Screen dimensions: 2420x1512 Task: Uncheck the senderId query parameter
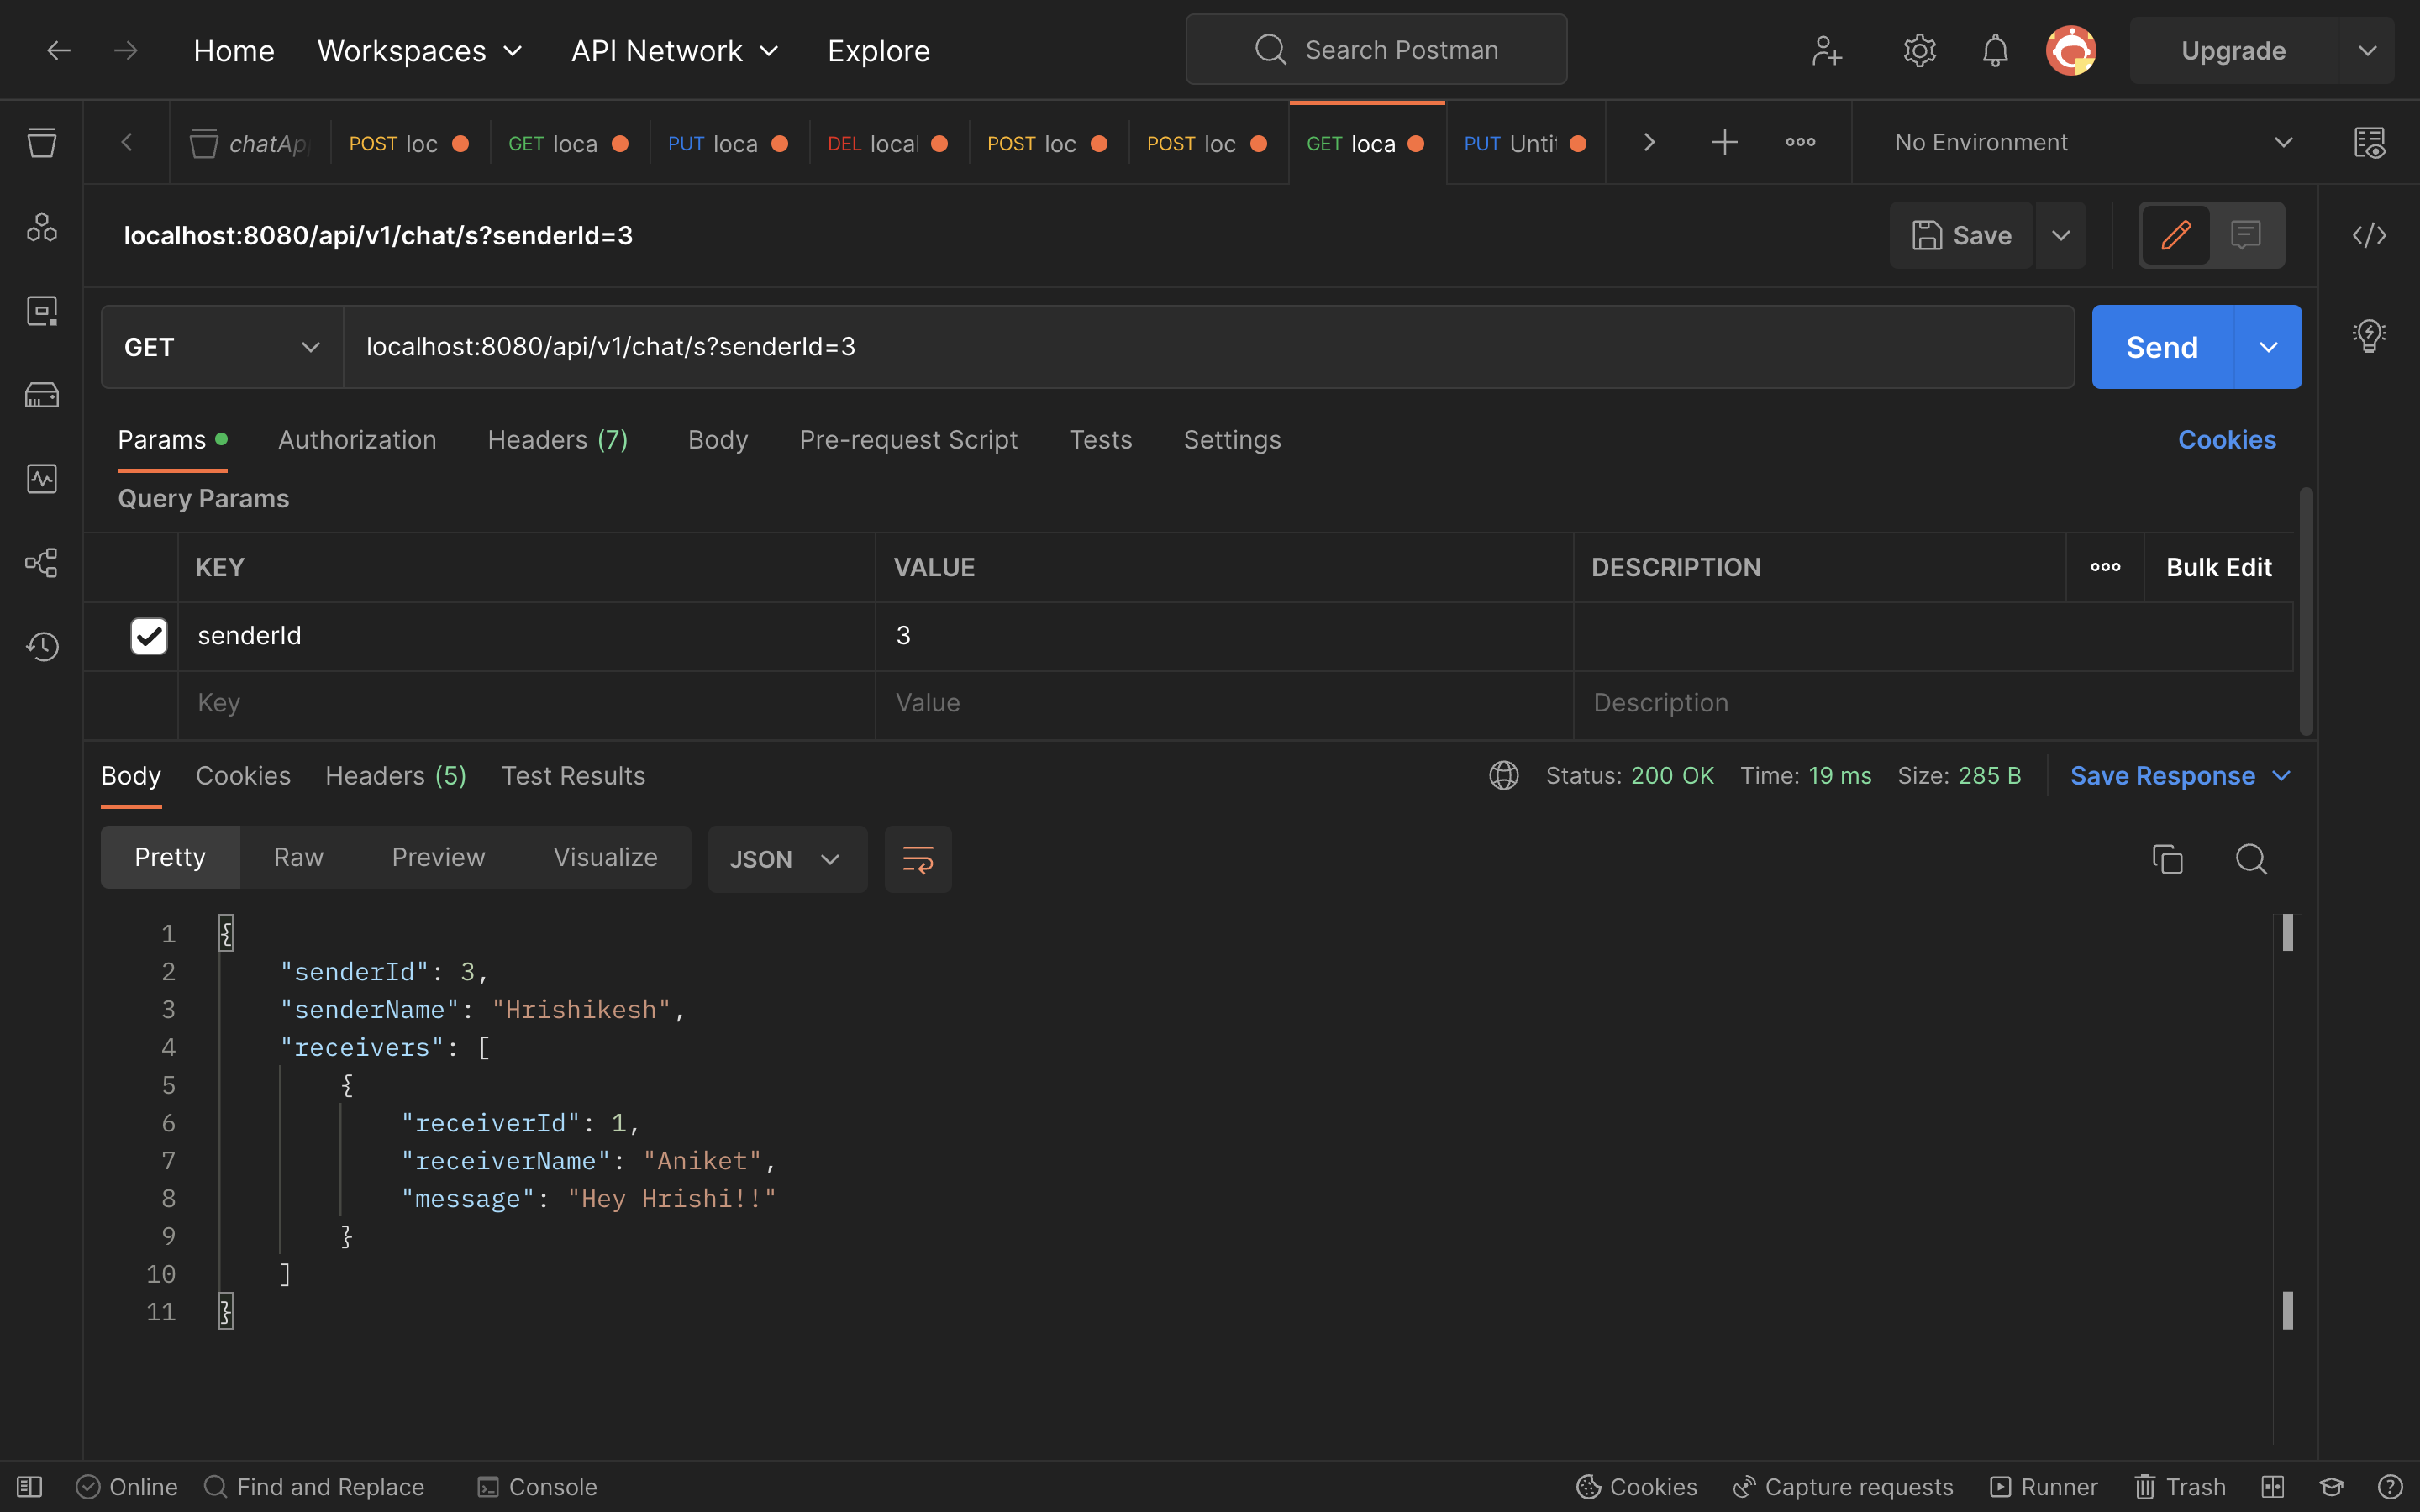(x=148, y=635)
